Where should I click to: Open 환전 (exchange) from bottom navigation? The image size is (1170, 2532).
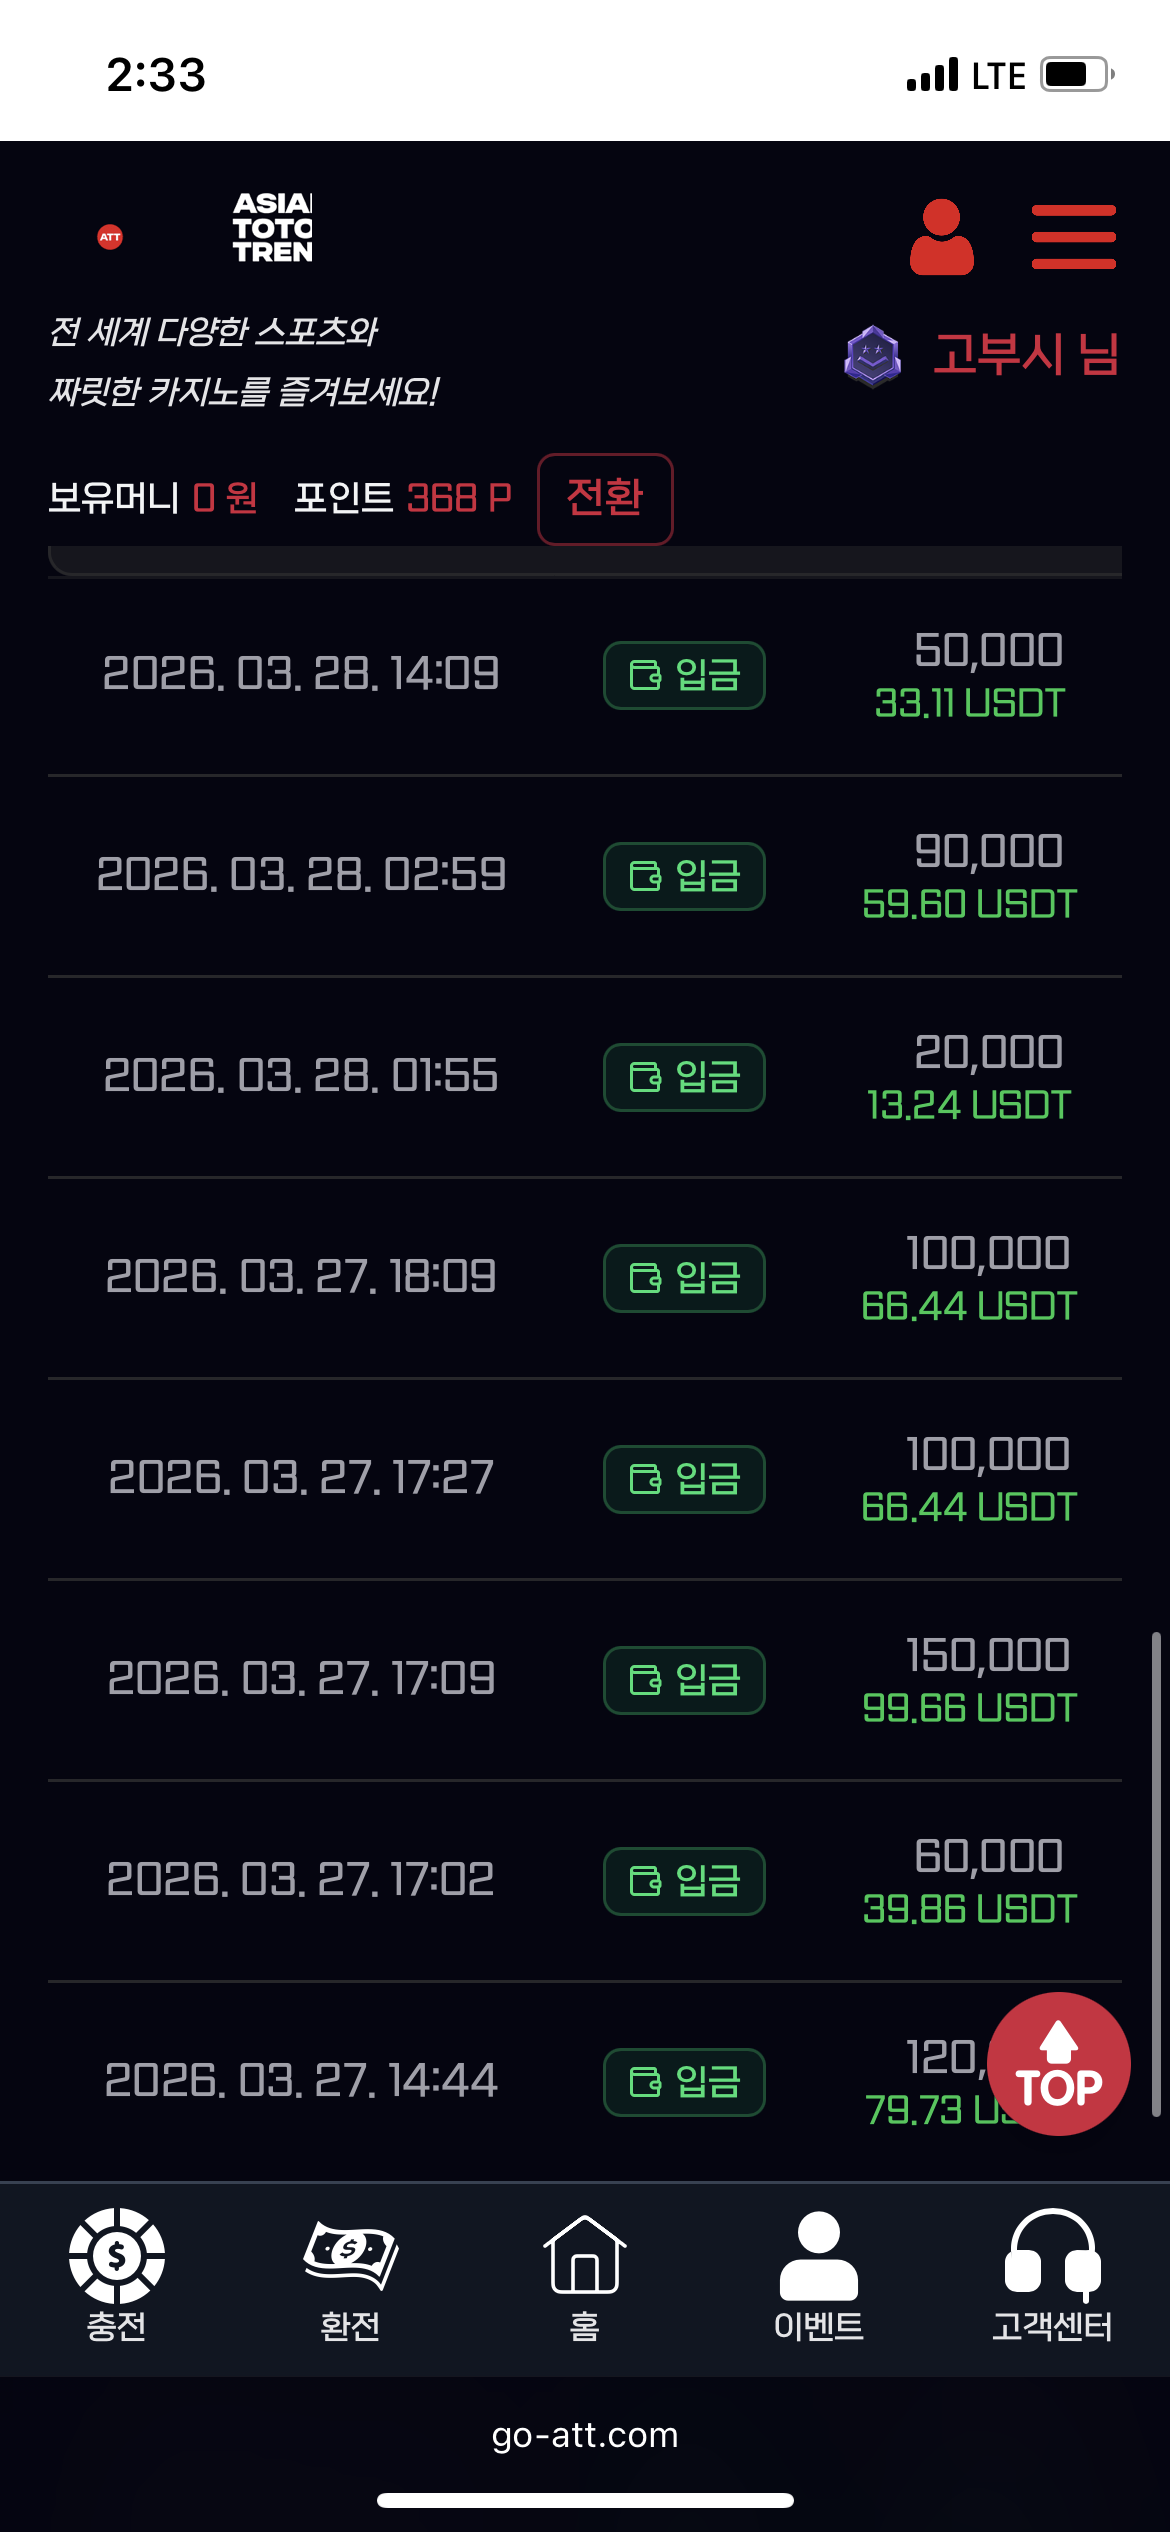coord(350,2275)
